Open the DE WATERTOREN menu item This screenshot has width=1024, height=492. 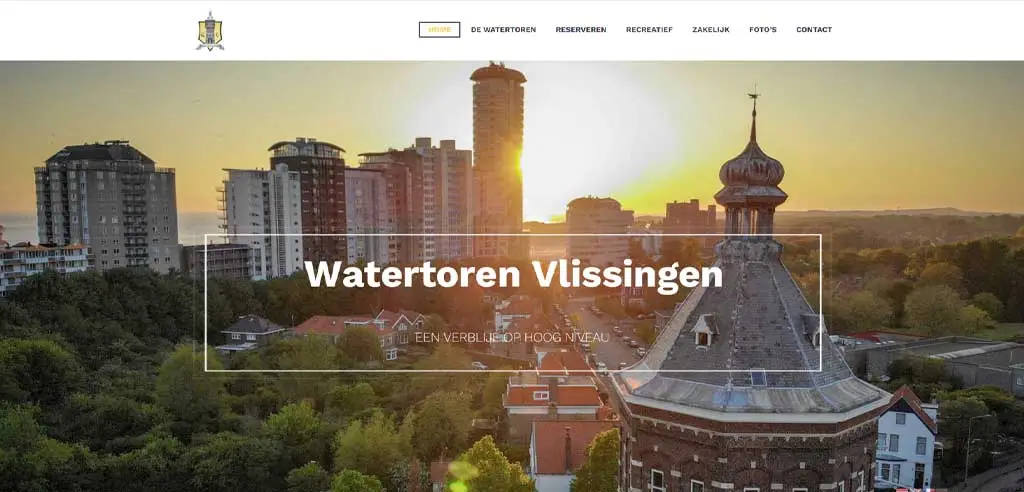(x=504, y=30)
